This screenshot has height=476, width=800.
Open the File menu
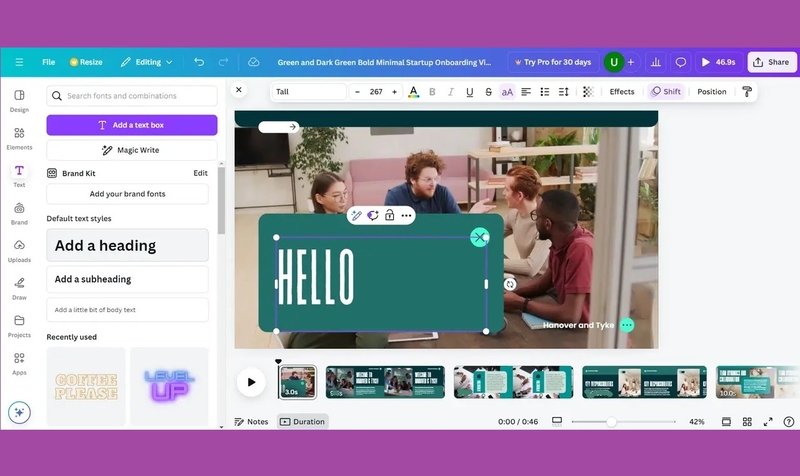[x=48, y=62]
